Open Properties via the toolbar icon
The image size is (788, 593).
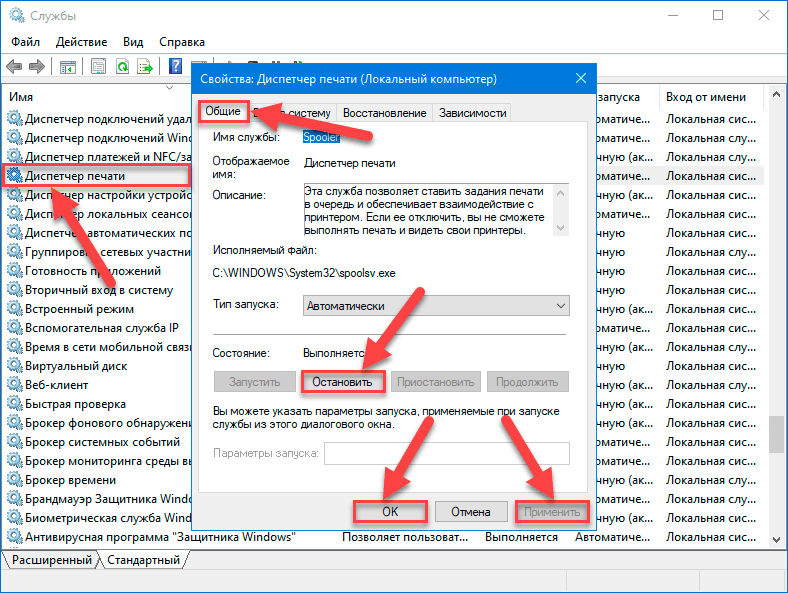tap(98, 66)
